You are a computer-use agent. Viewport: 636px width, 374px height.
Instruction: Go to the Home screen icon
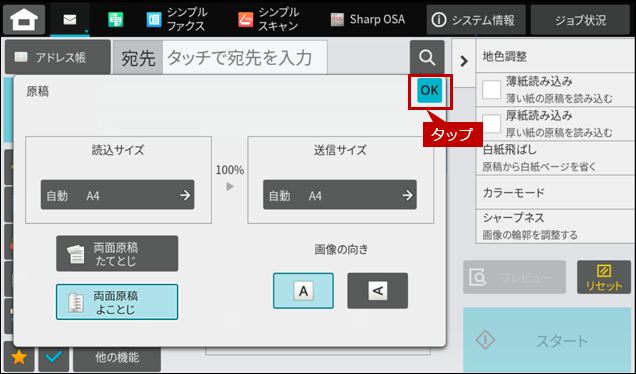(x=24, y=20)
